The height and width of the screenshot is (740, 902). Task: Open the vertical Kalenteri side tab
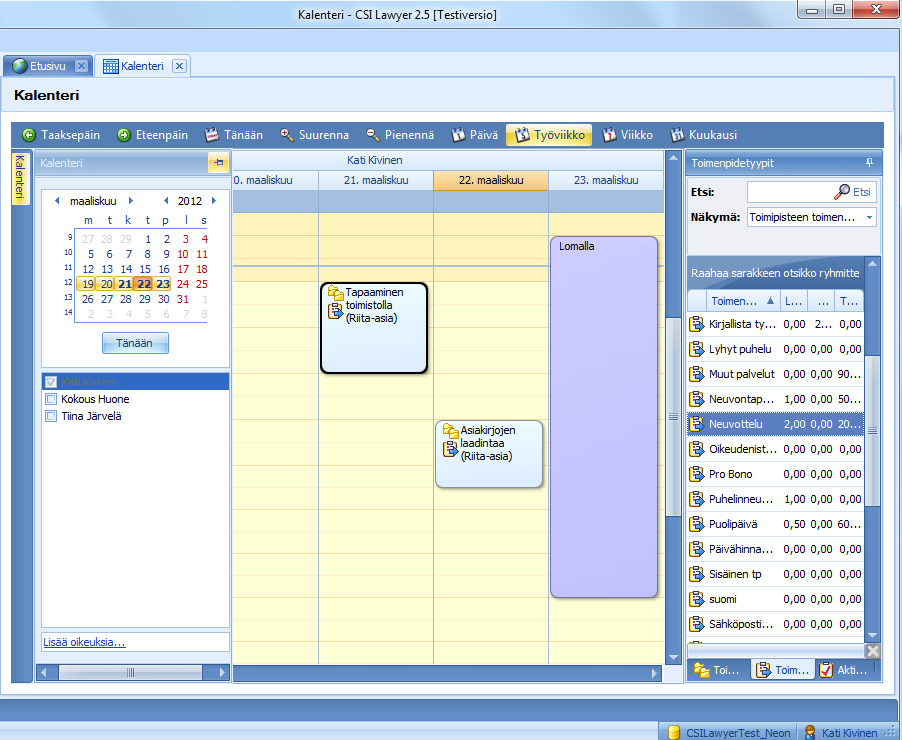pyautogui.click(x=20, y=177)
